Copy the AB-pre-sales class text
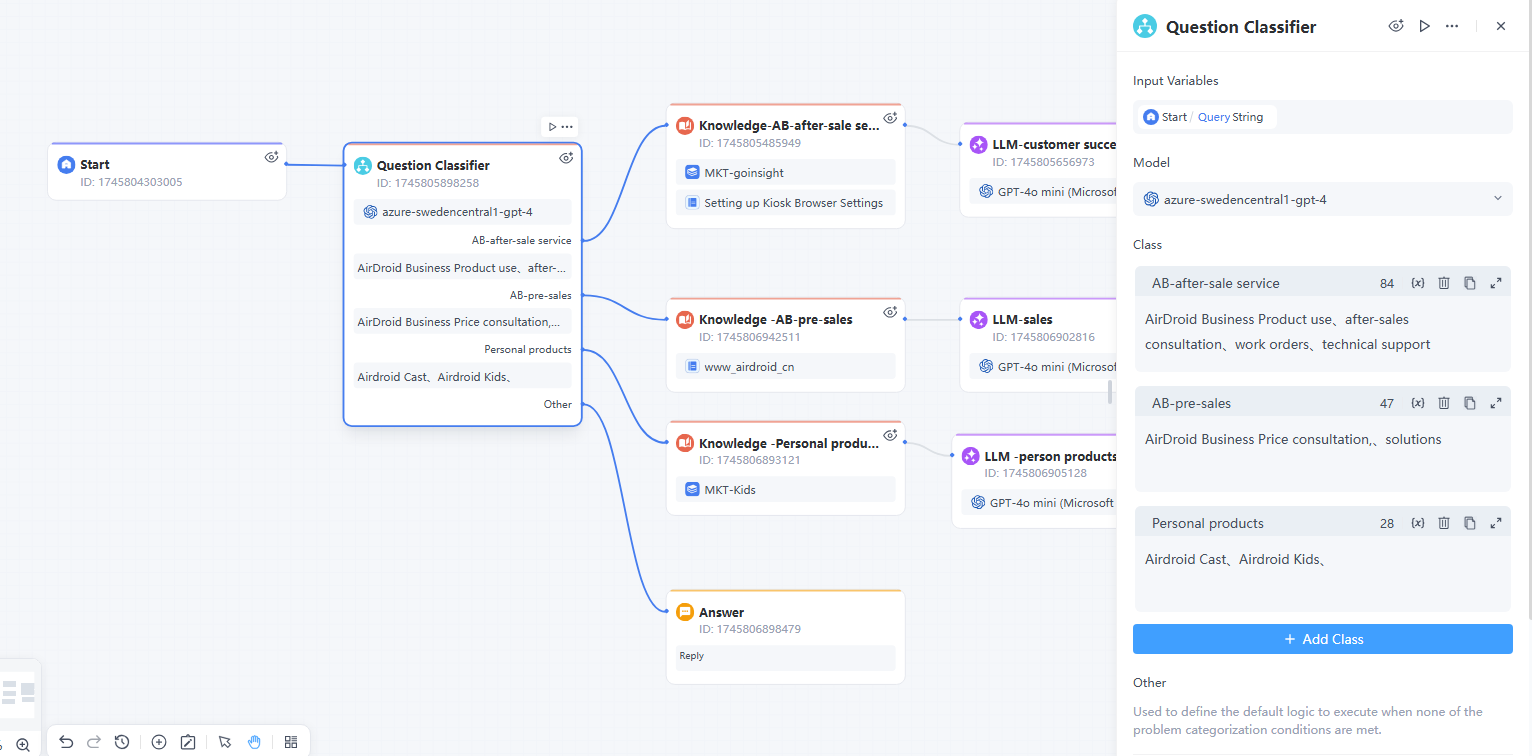The height and width of the screenshot is (756, 1532). coord(1470,403)
